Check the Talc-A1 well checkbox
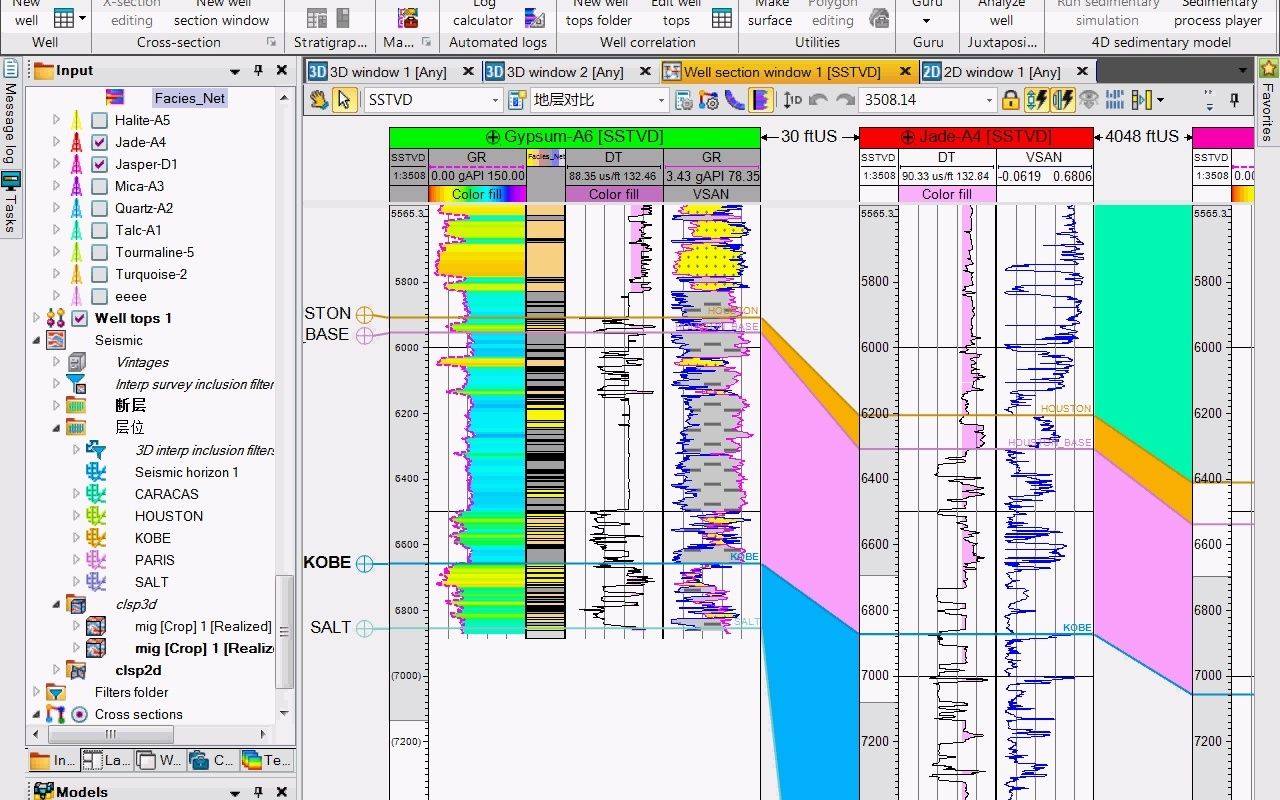This screenshot has height=800, width=1280. tap(99, 230)
